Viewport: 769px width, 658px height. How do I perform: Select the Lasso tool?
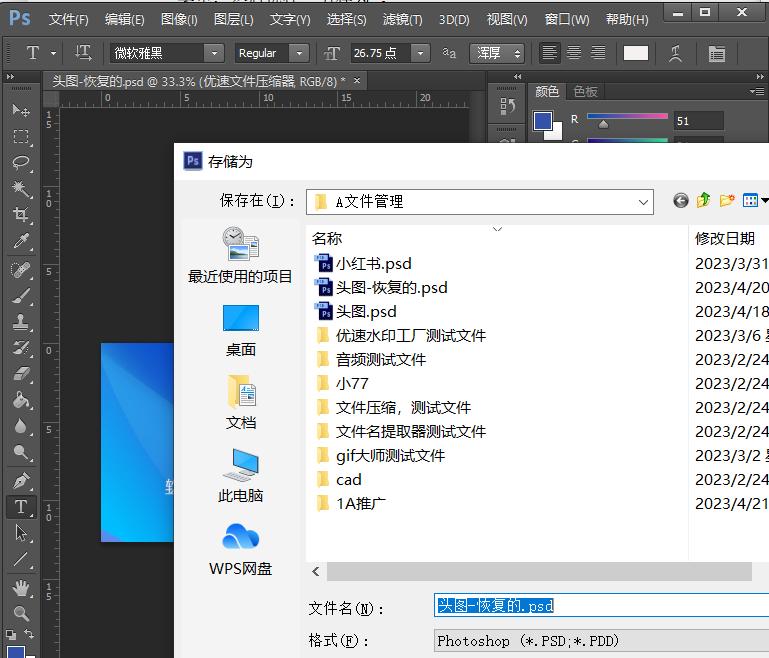tap(20, 162)
